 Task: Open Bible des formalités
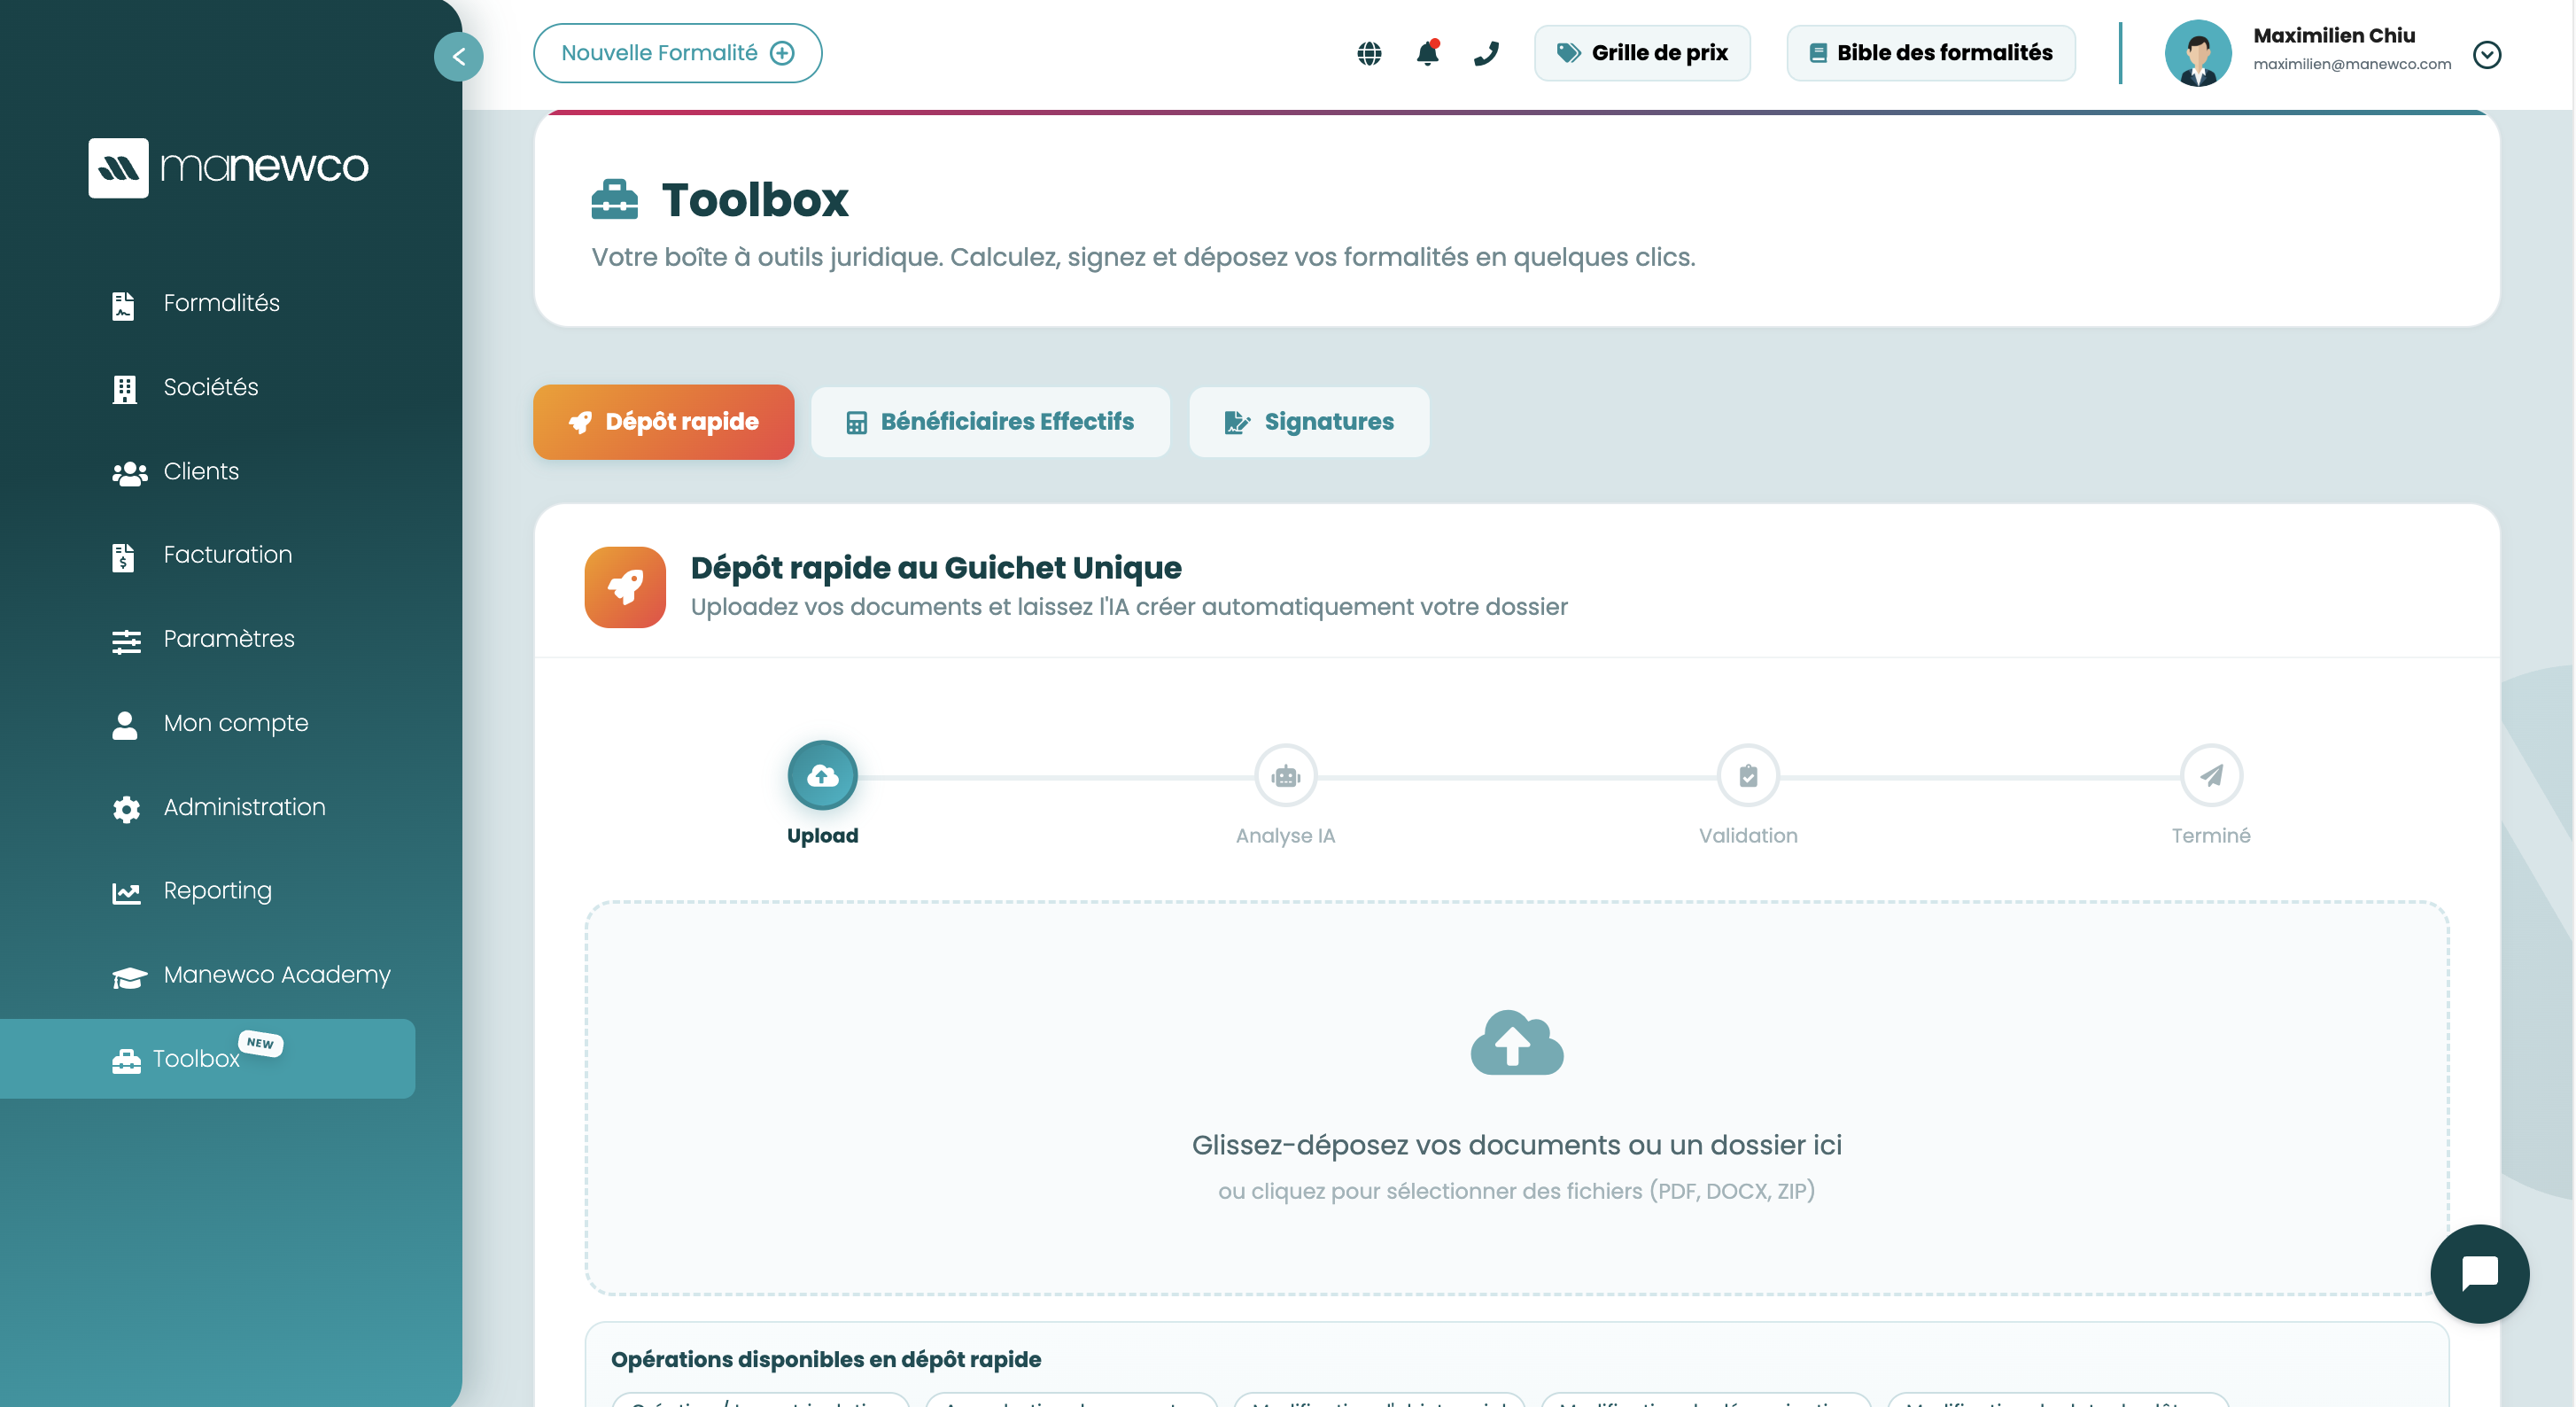[x=1931, y=53]
